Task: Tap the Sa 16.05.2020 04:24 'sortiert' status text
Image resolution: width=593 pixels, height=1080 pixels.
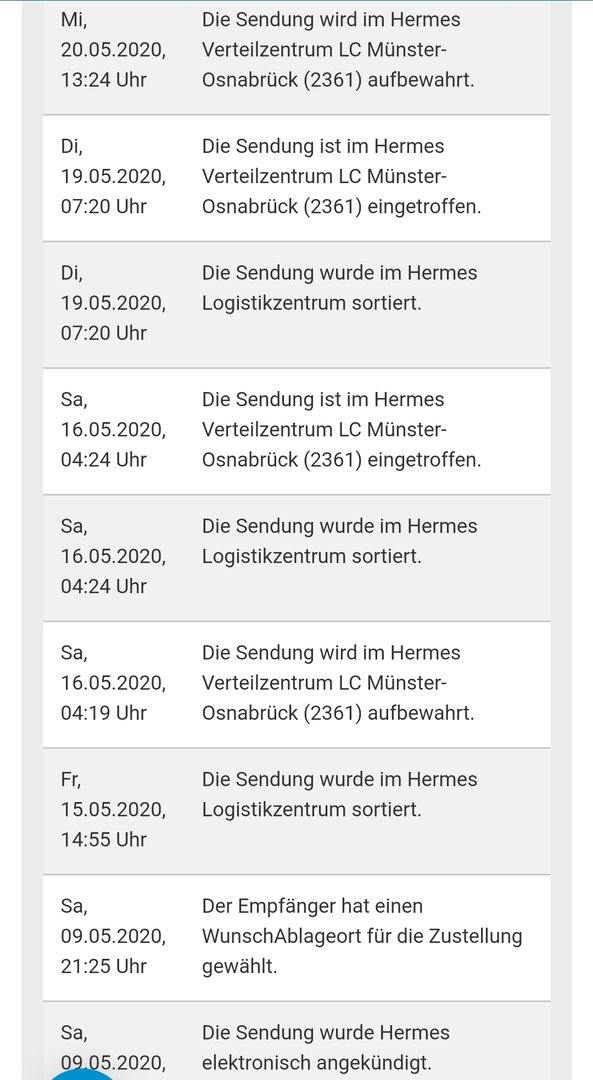Action: 339,541
